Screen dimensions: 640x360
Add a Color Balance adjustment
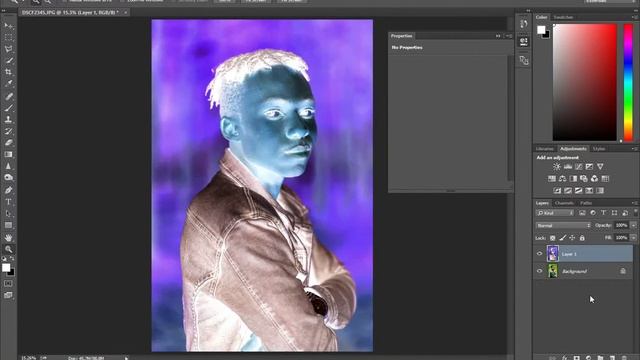(562, 178)
